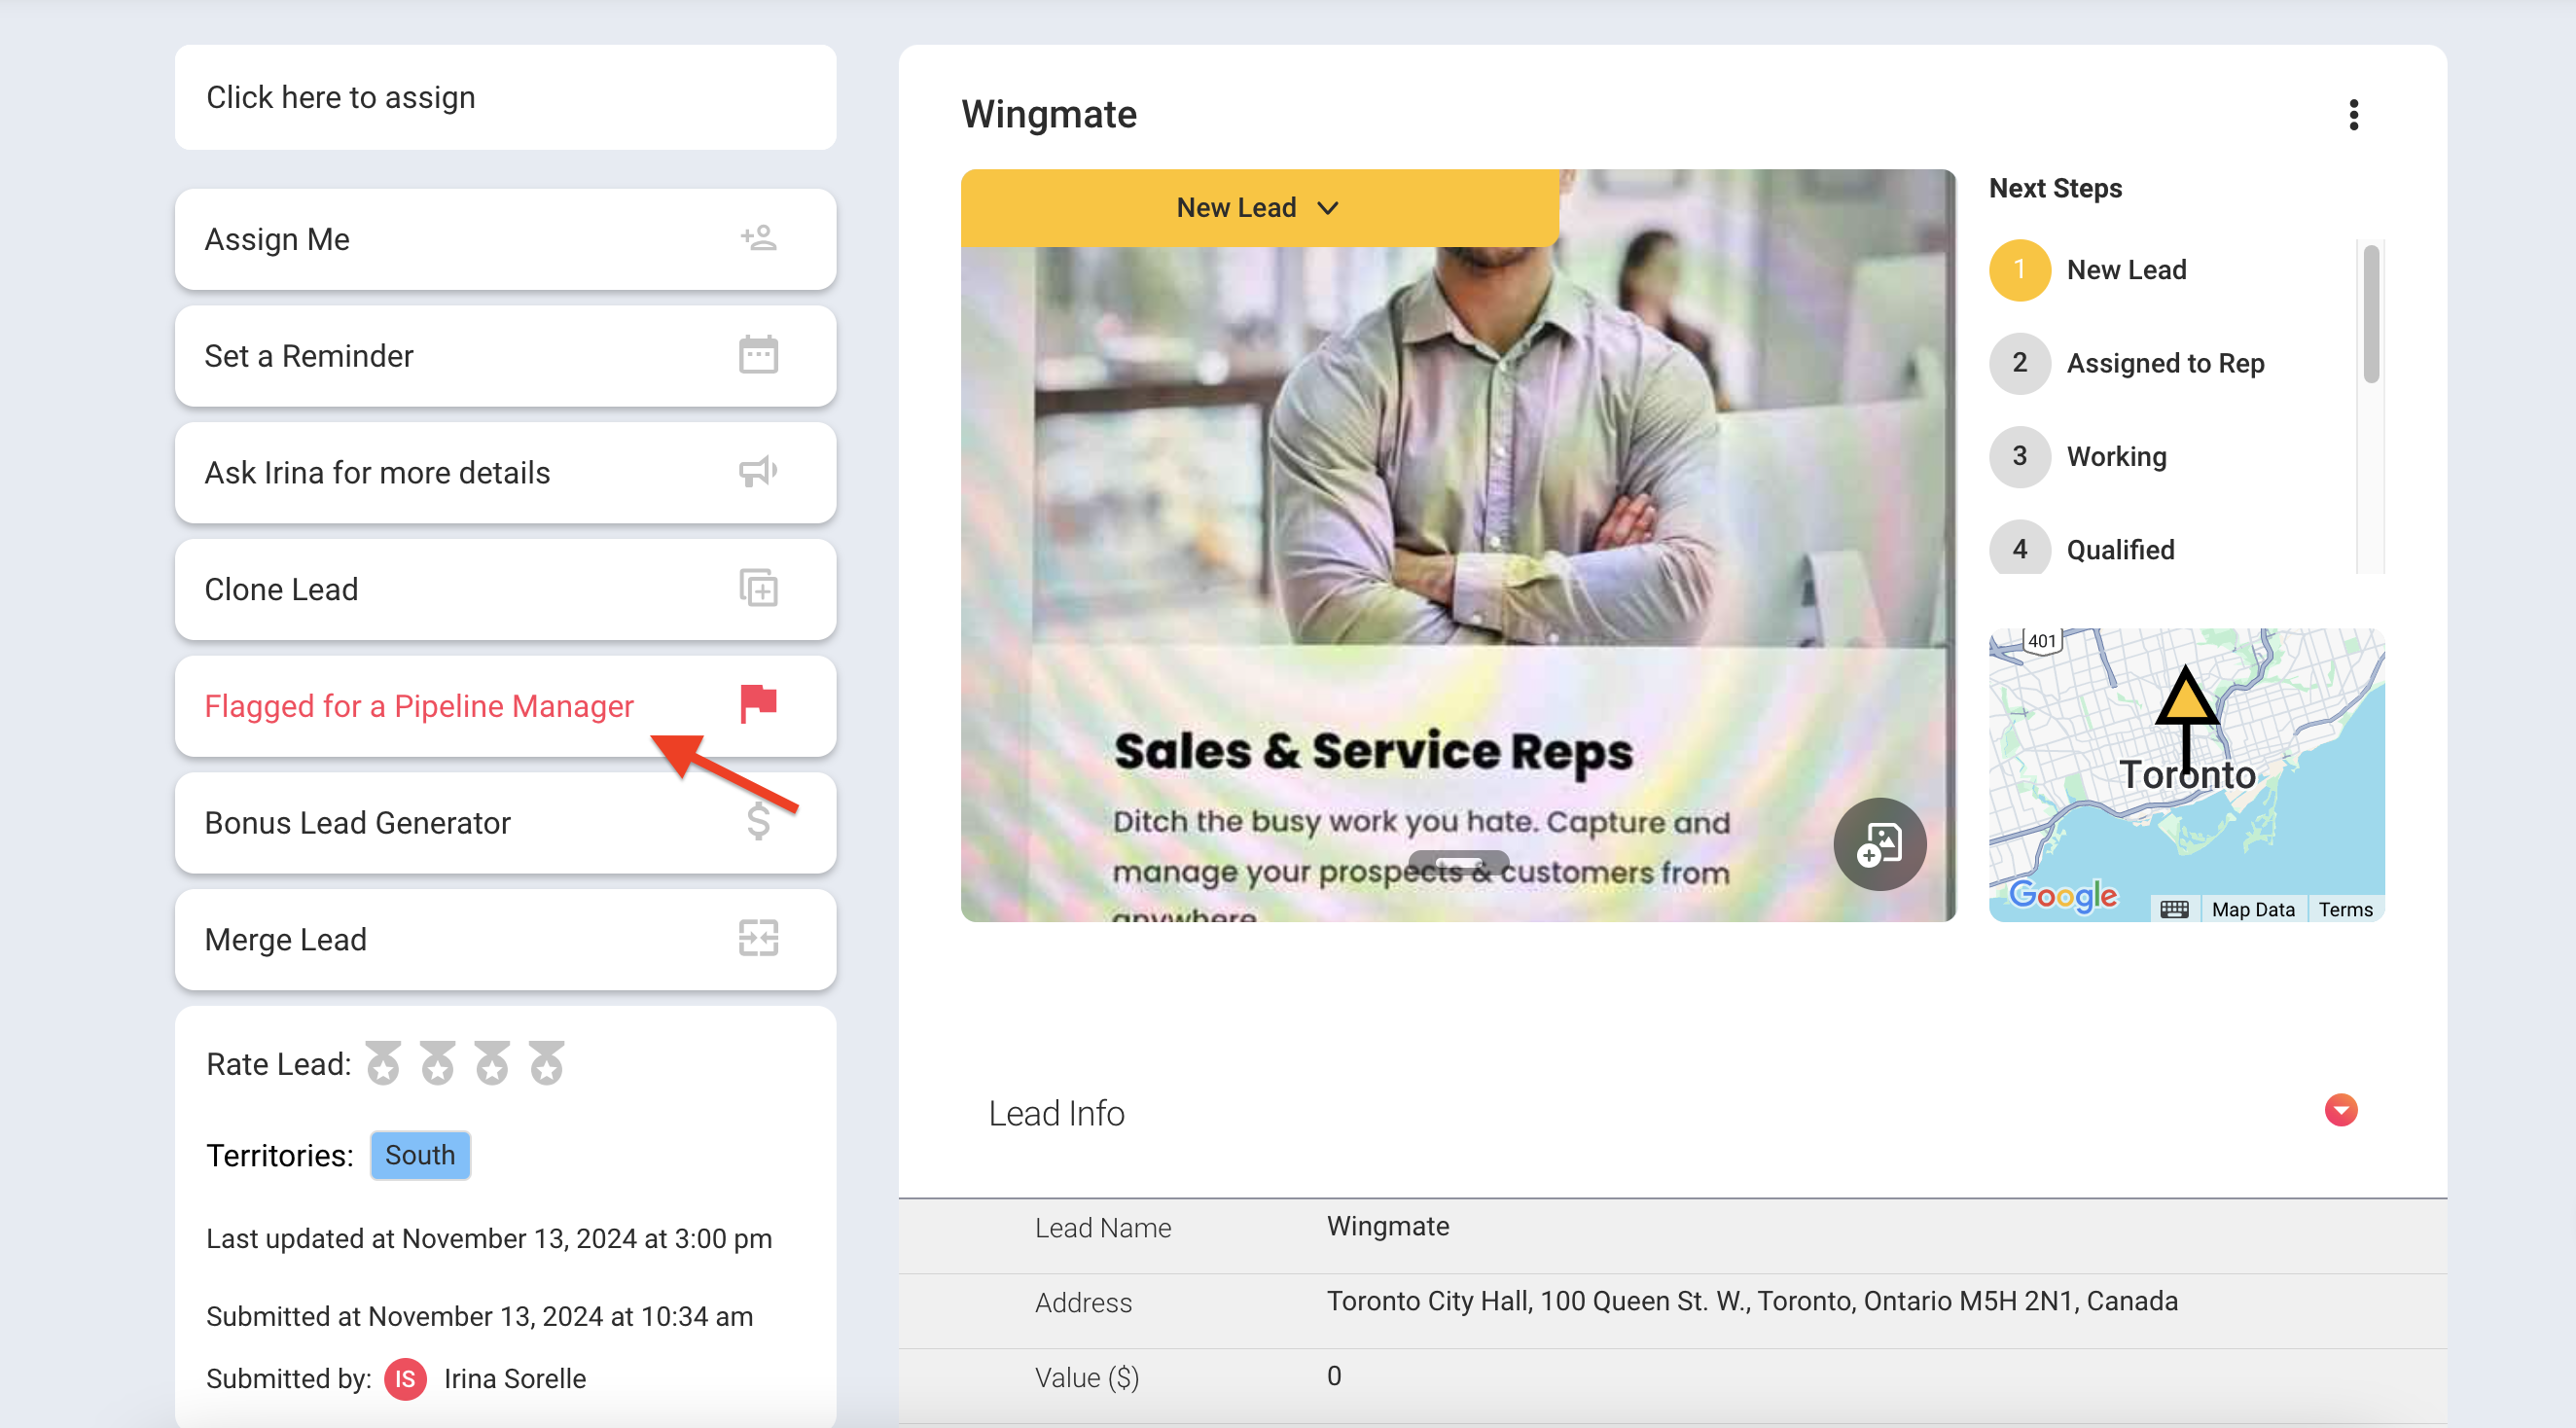
Task: Click the add image button on photo
Action: point(1879,844)
